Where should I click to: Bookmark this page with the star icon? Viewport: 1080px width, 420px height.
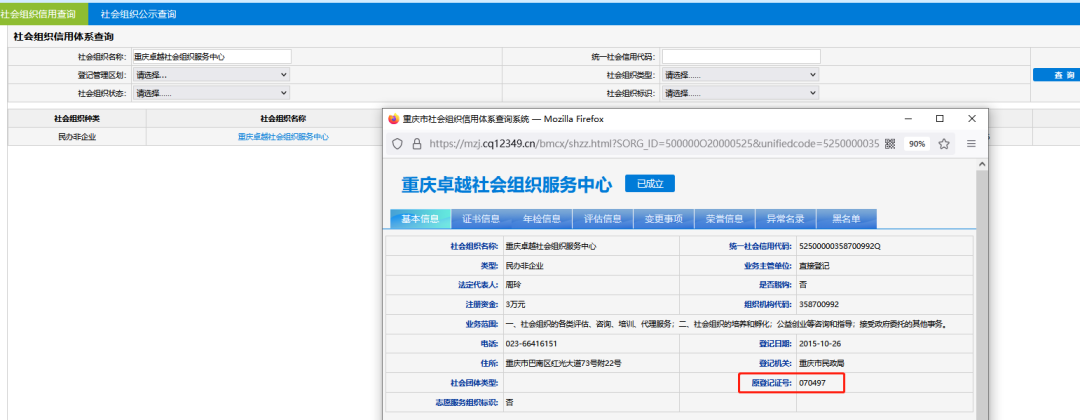tap(944, 144)
